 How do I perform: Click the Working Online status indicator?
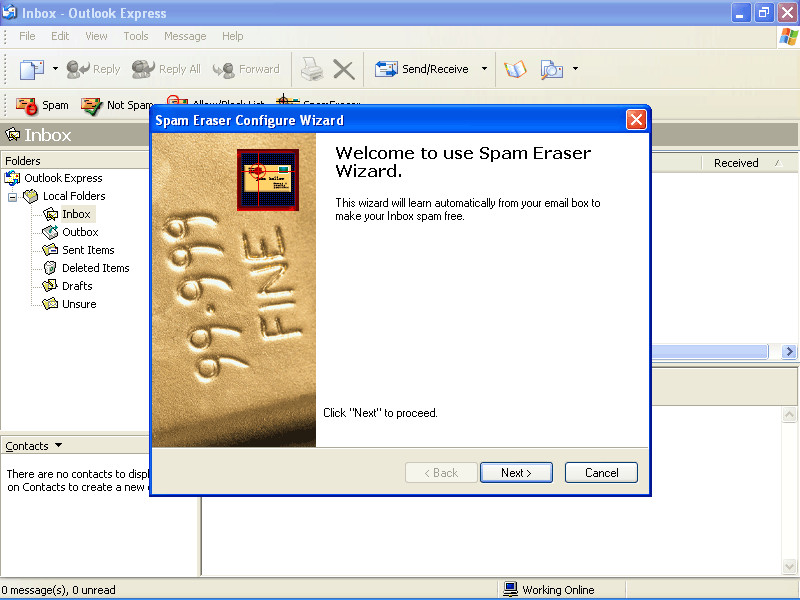coord(549,590)
